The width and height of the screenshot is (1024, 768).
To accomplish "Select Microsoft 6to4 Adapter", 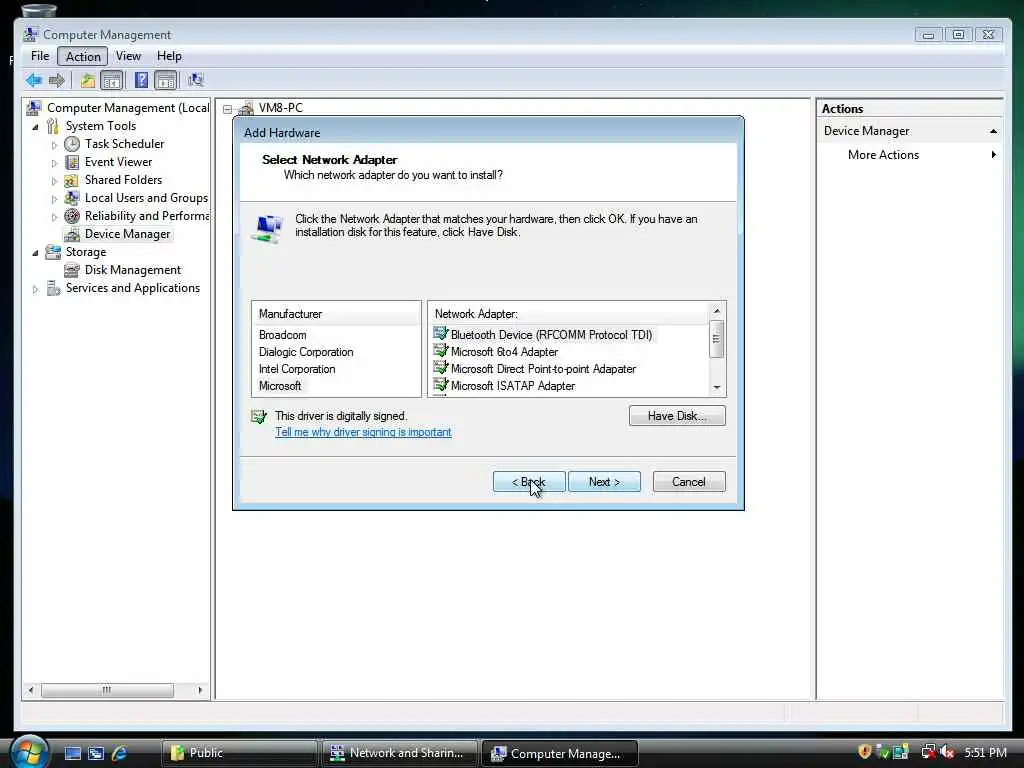I will click(x=496, y=352).
